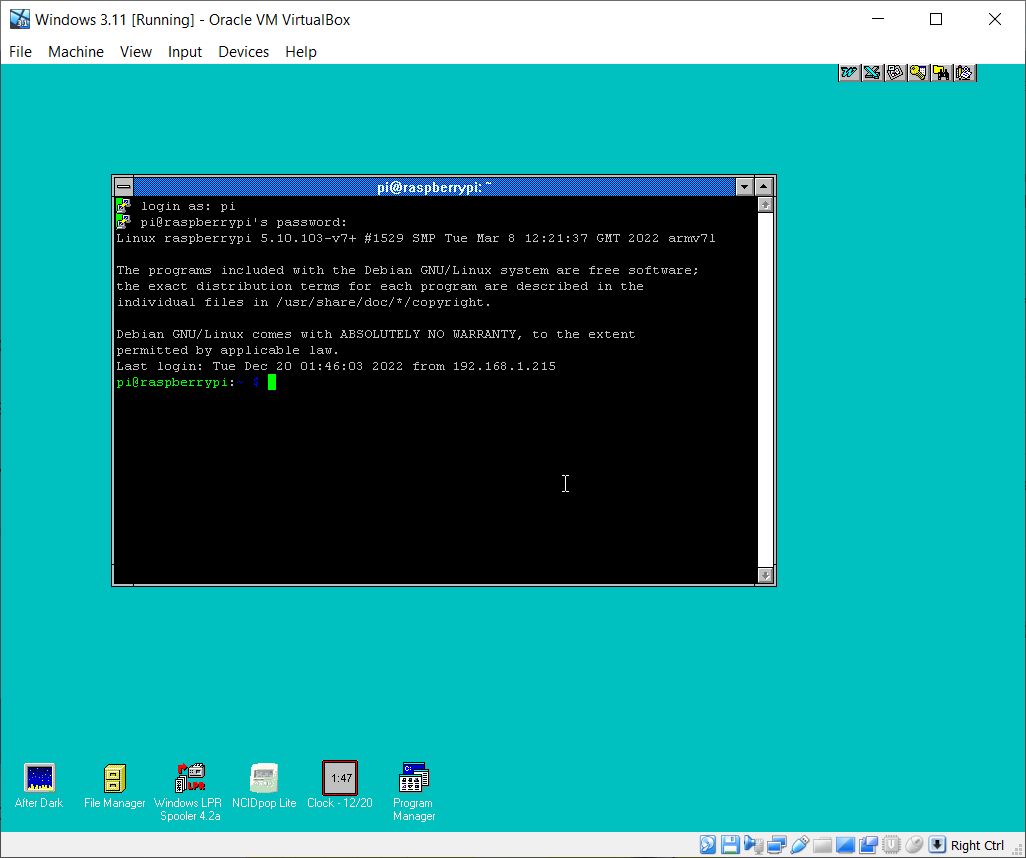Viewport: 1026px width, 858px height.
Task: Click the 'Last login' line in terminal
Action: [336, 366]
